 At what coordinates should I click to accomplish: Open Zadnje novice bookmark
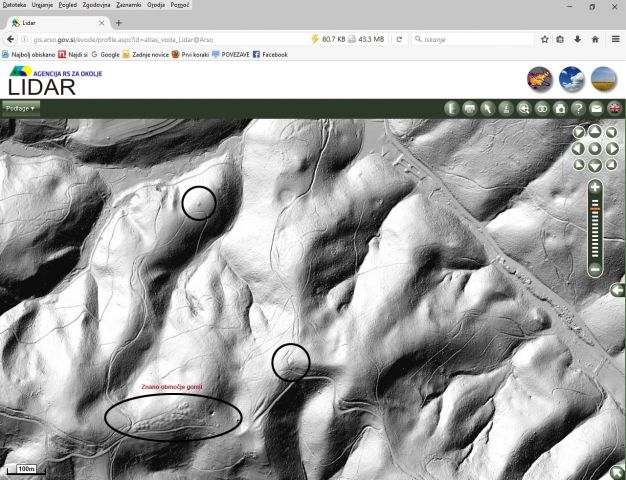tap(146, 55)
